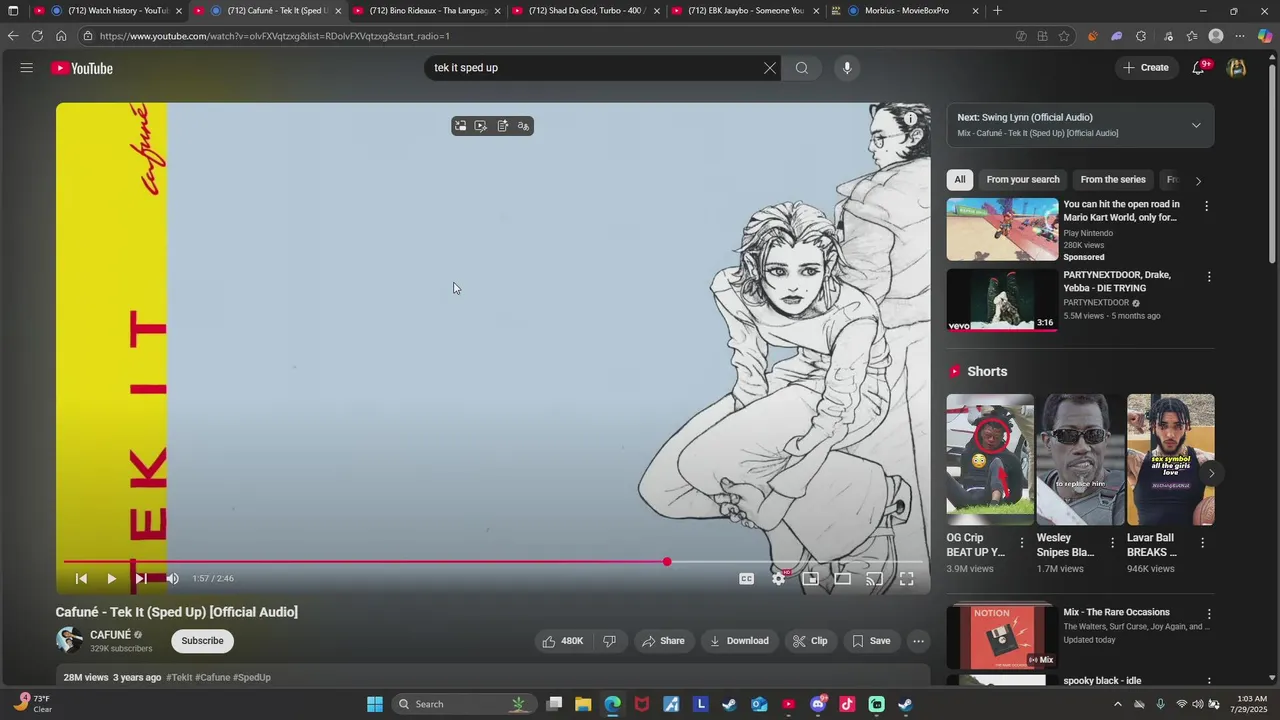Toggle theater mode
Viewport: 1280px width, 720px height.
point(843,578)
